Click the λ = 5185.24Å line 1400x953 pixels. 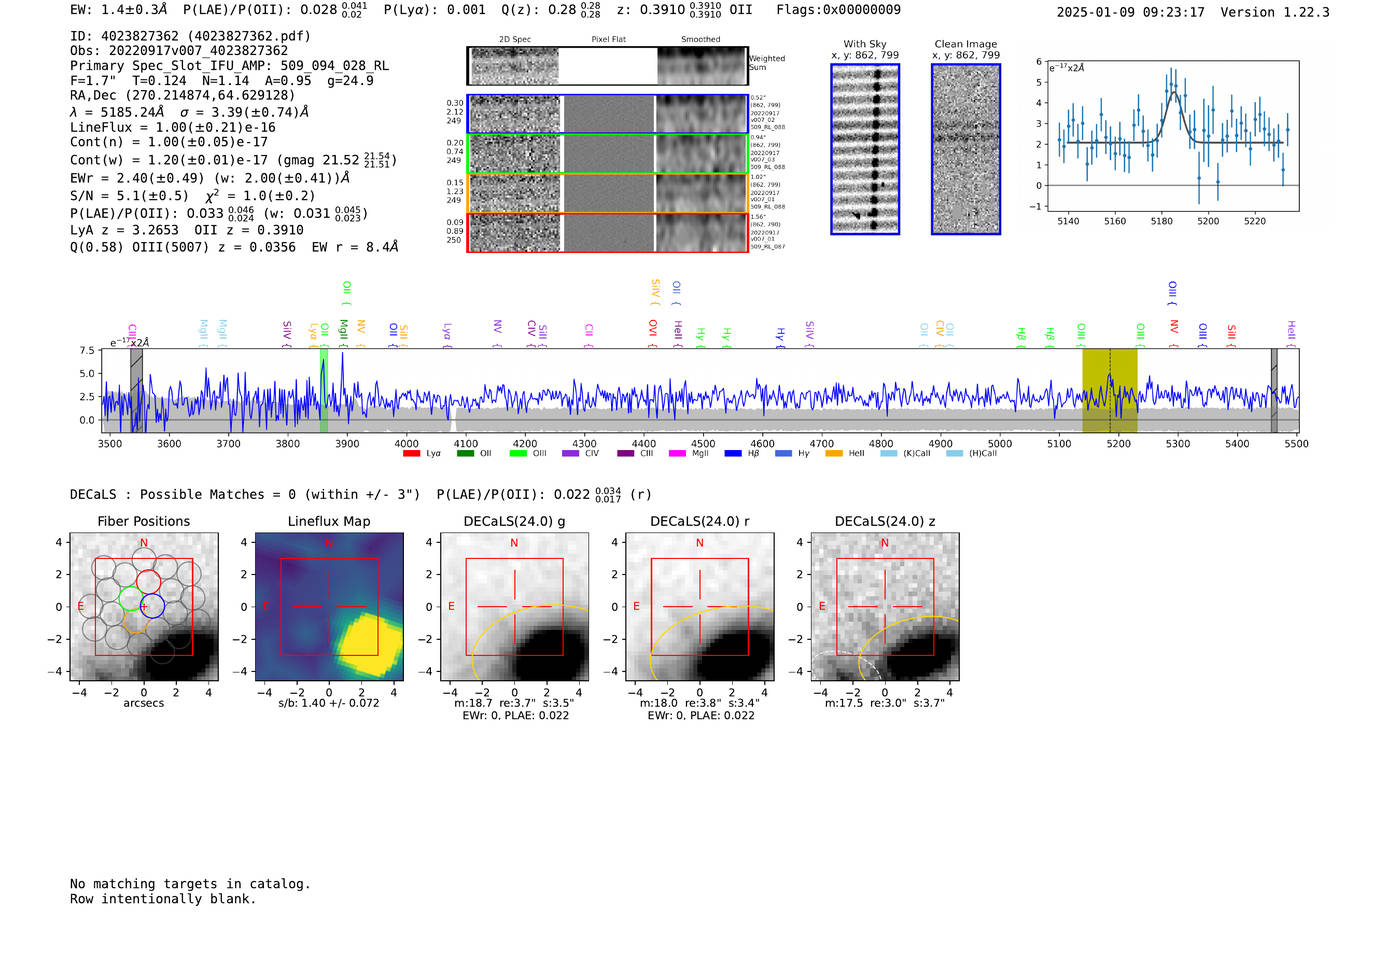tap(190, 112)
